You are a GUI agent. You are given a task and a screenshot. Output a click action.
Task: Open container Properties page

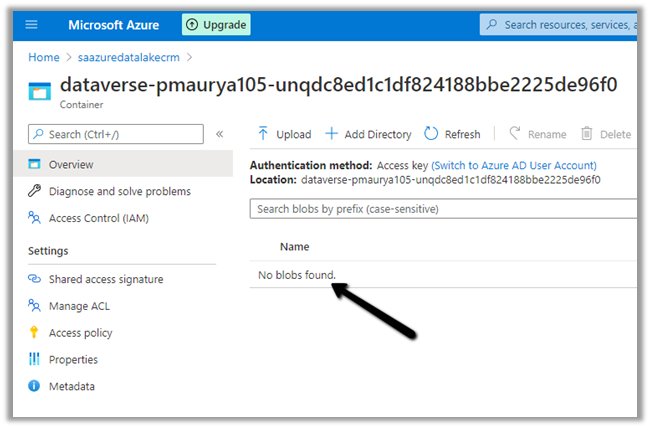pyautogui.click(x=73, y=359)
